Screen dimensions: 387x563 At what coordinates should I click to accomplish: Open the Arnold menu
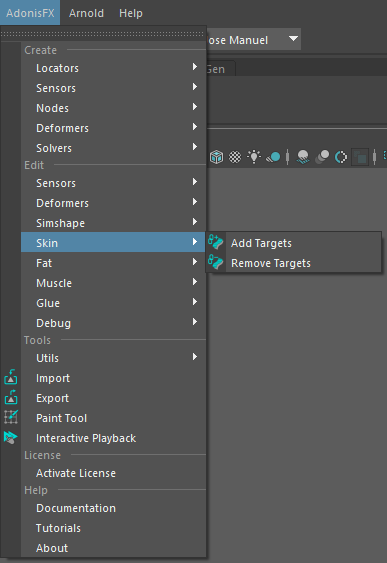click(86, 13)
